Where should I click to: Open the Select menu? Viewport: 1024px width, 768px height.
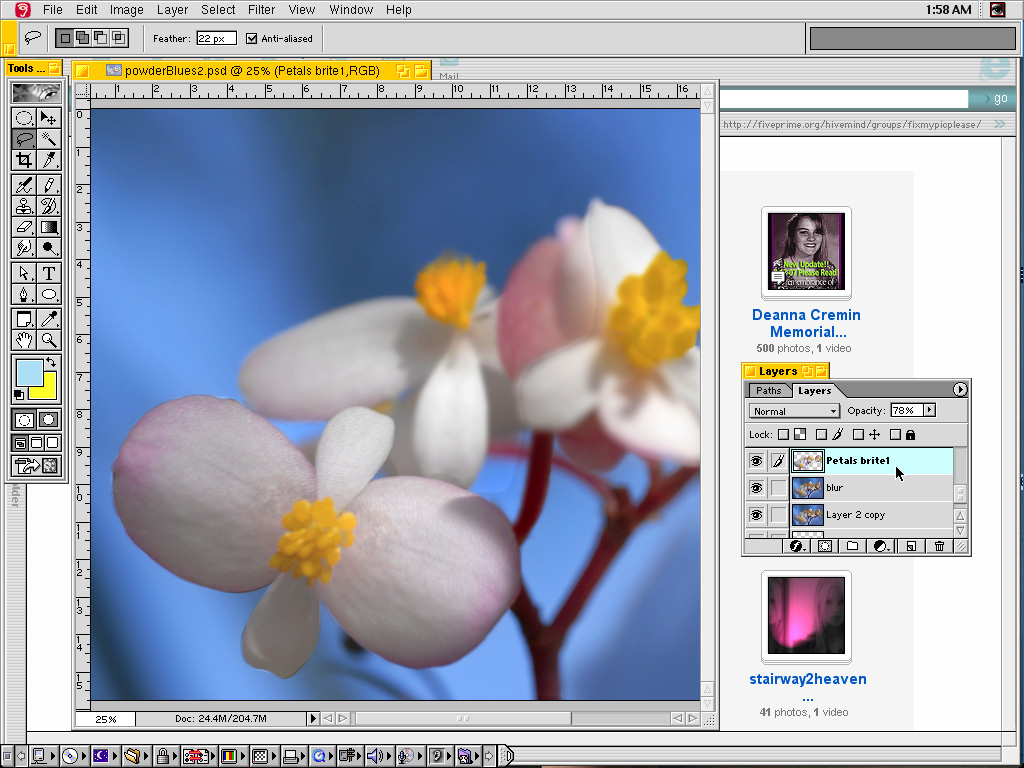[x=217, y=10]
